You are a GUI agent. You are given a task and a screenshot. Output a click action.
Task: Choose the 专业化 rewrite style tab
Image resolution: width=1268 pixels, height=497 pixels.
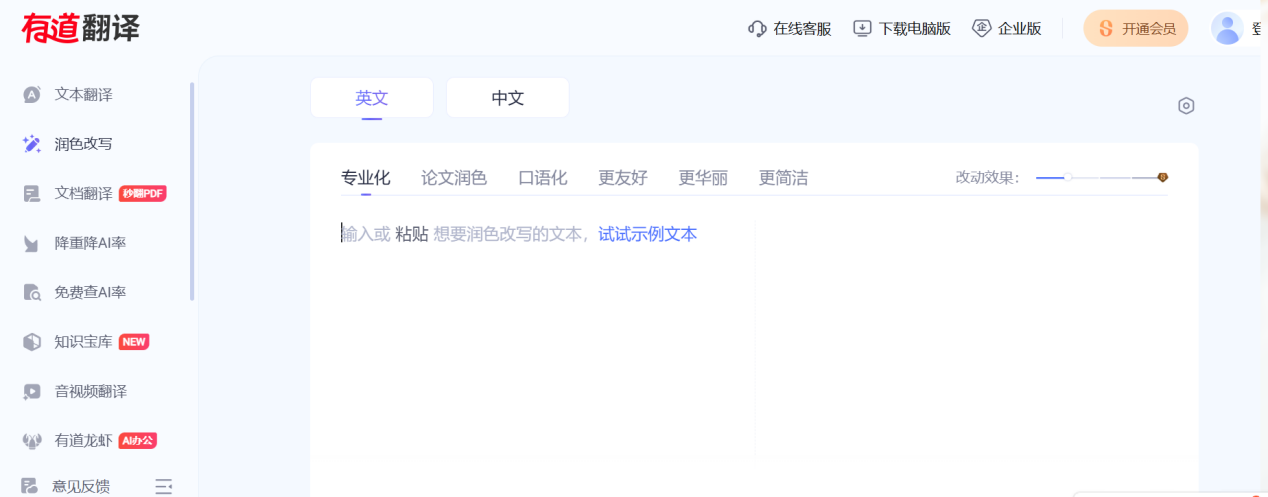click(366, 178)
